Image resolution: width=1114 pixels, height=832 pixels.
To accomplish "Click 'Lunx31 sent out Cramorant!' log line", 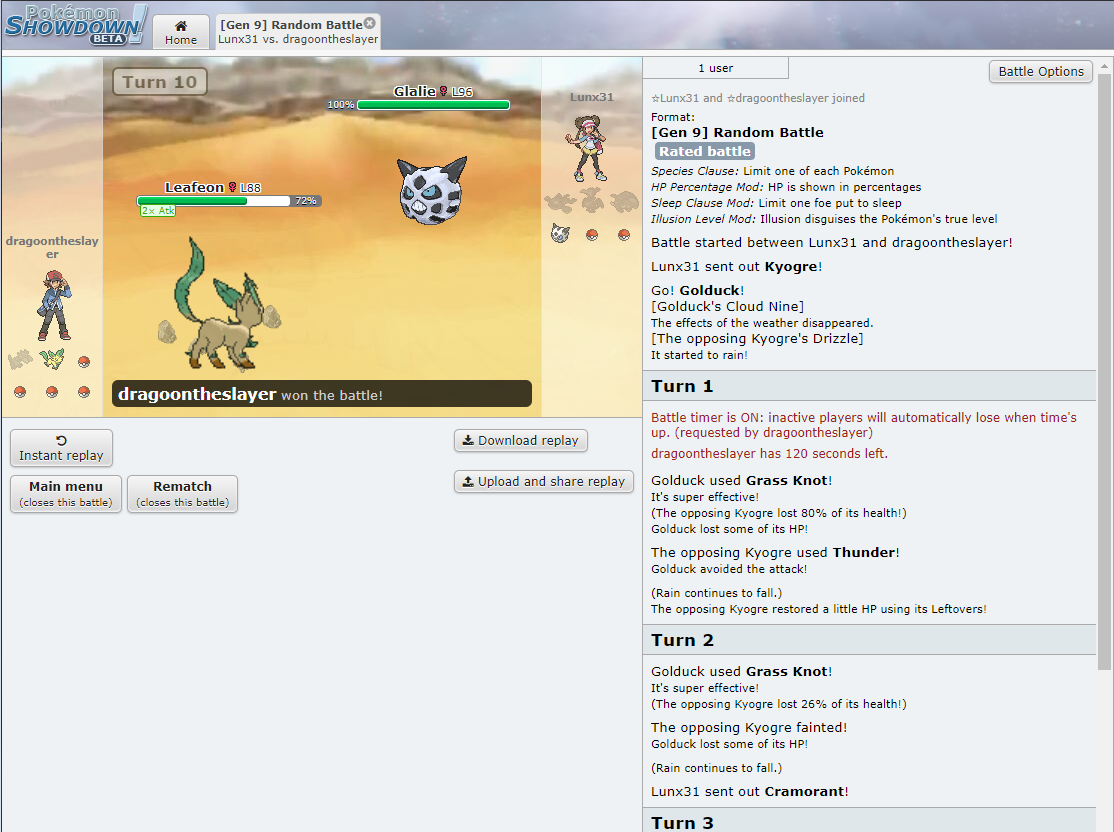I will [x=750, y=792].
